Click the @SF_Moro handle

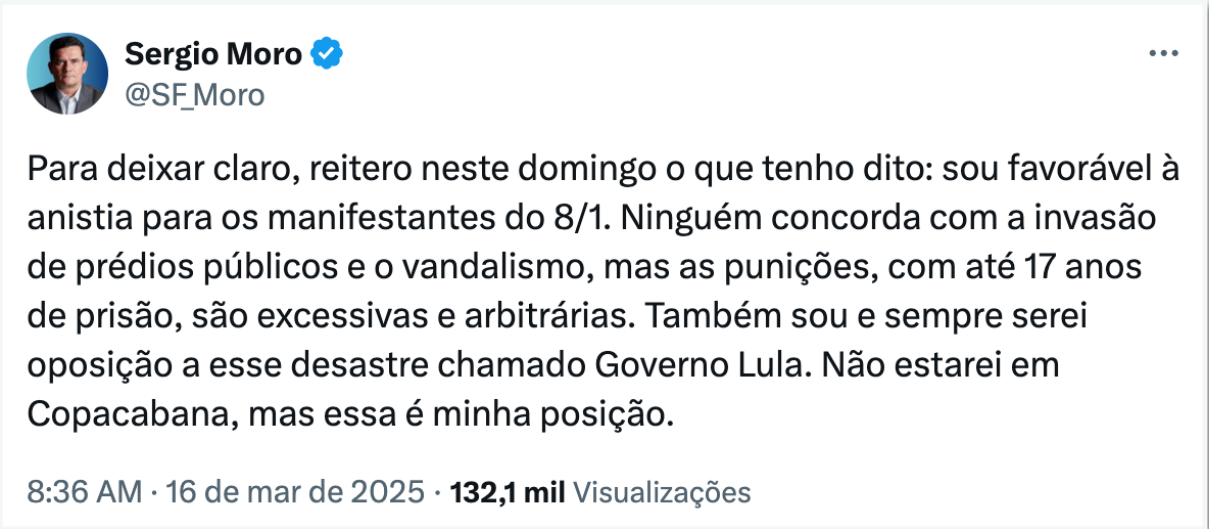pyautogui.click(x=194, y=95)
